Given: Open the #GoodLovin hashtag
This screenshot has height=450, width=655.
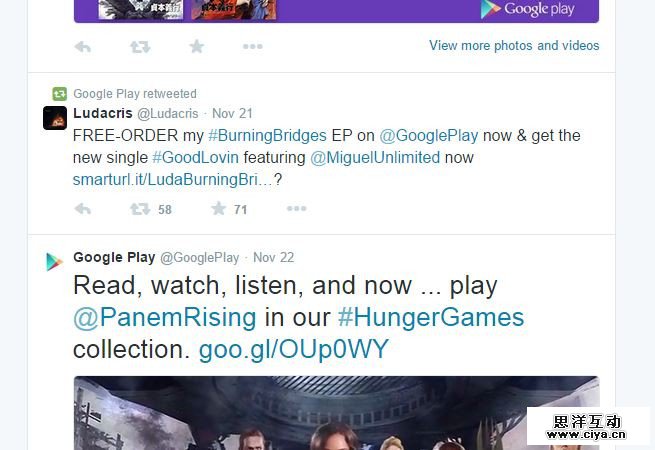Looking at the screenshot, I should (x=195, y=158).
